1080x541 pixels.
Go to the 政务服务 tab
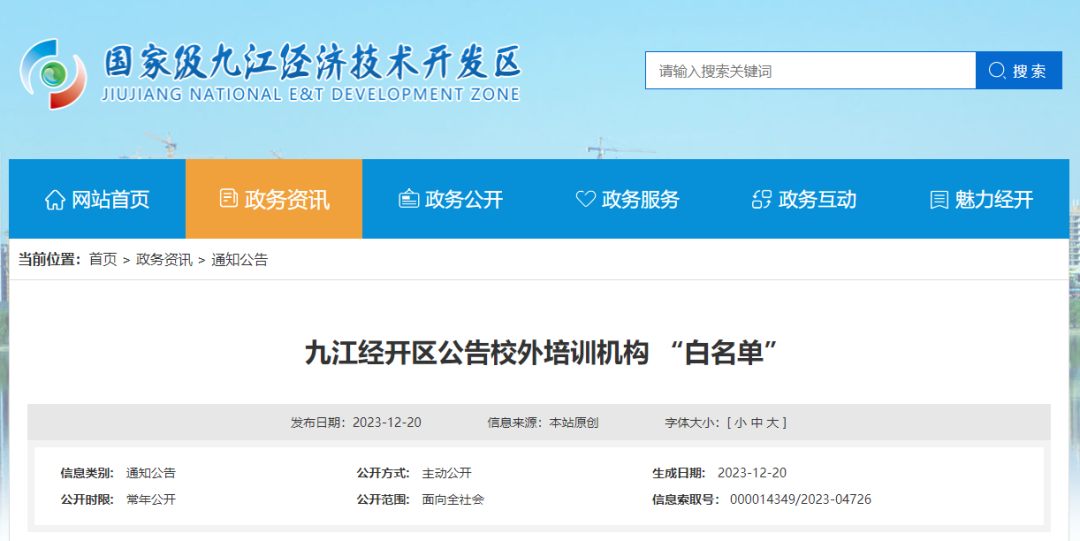point(627,199)
